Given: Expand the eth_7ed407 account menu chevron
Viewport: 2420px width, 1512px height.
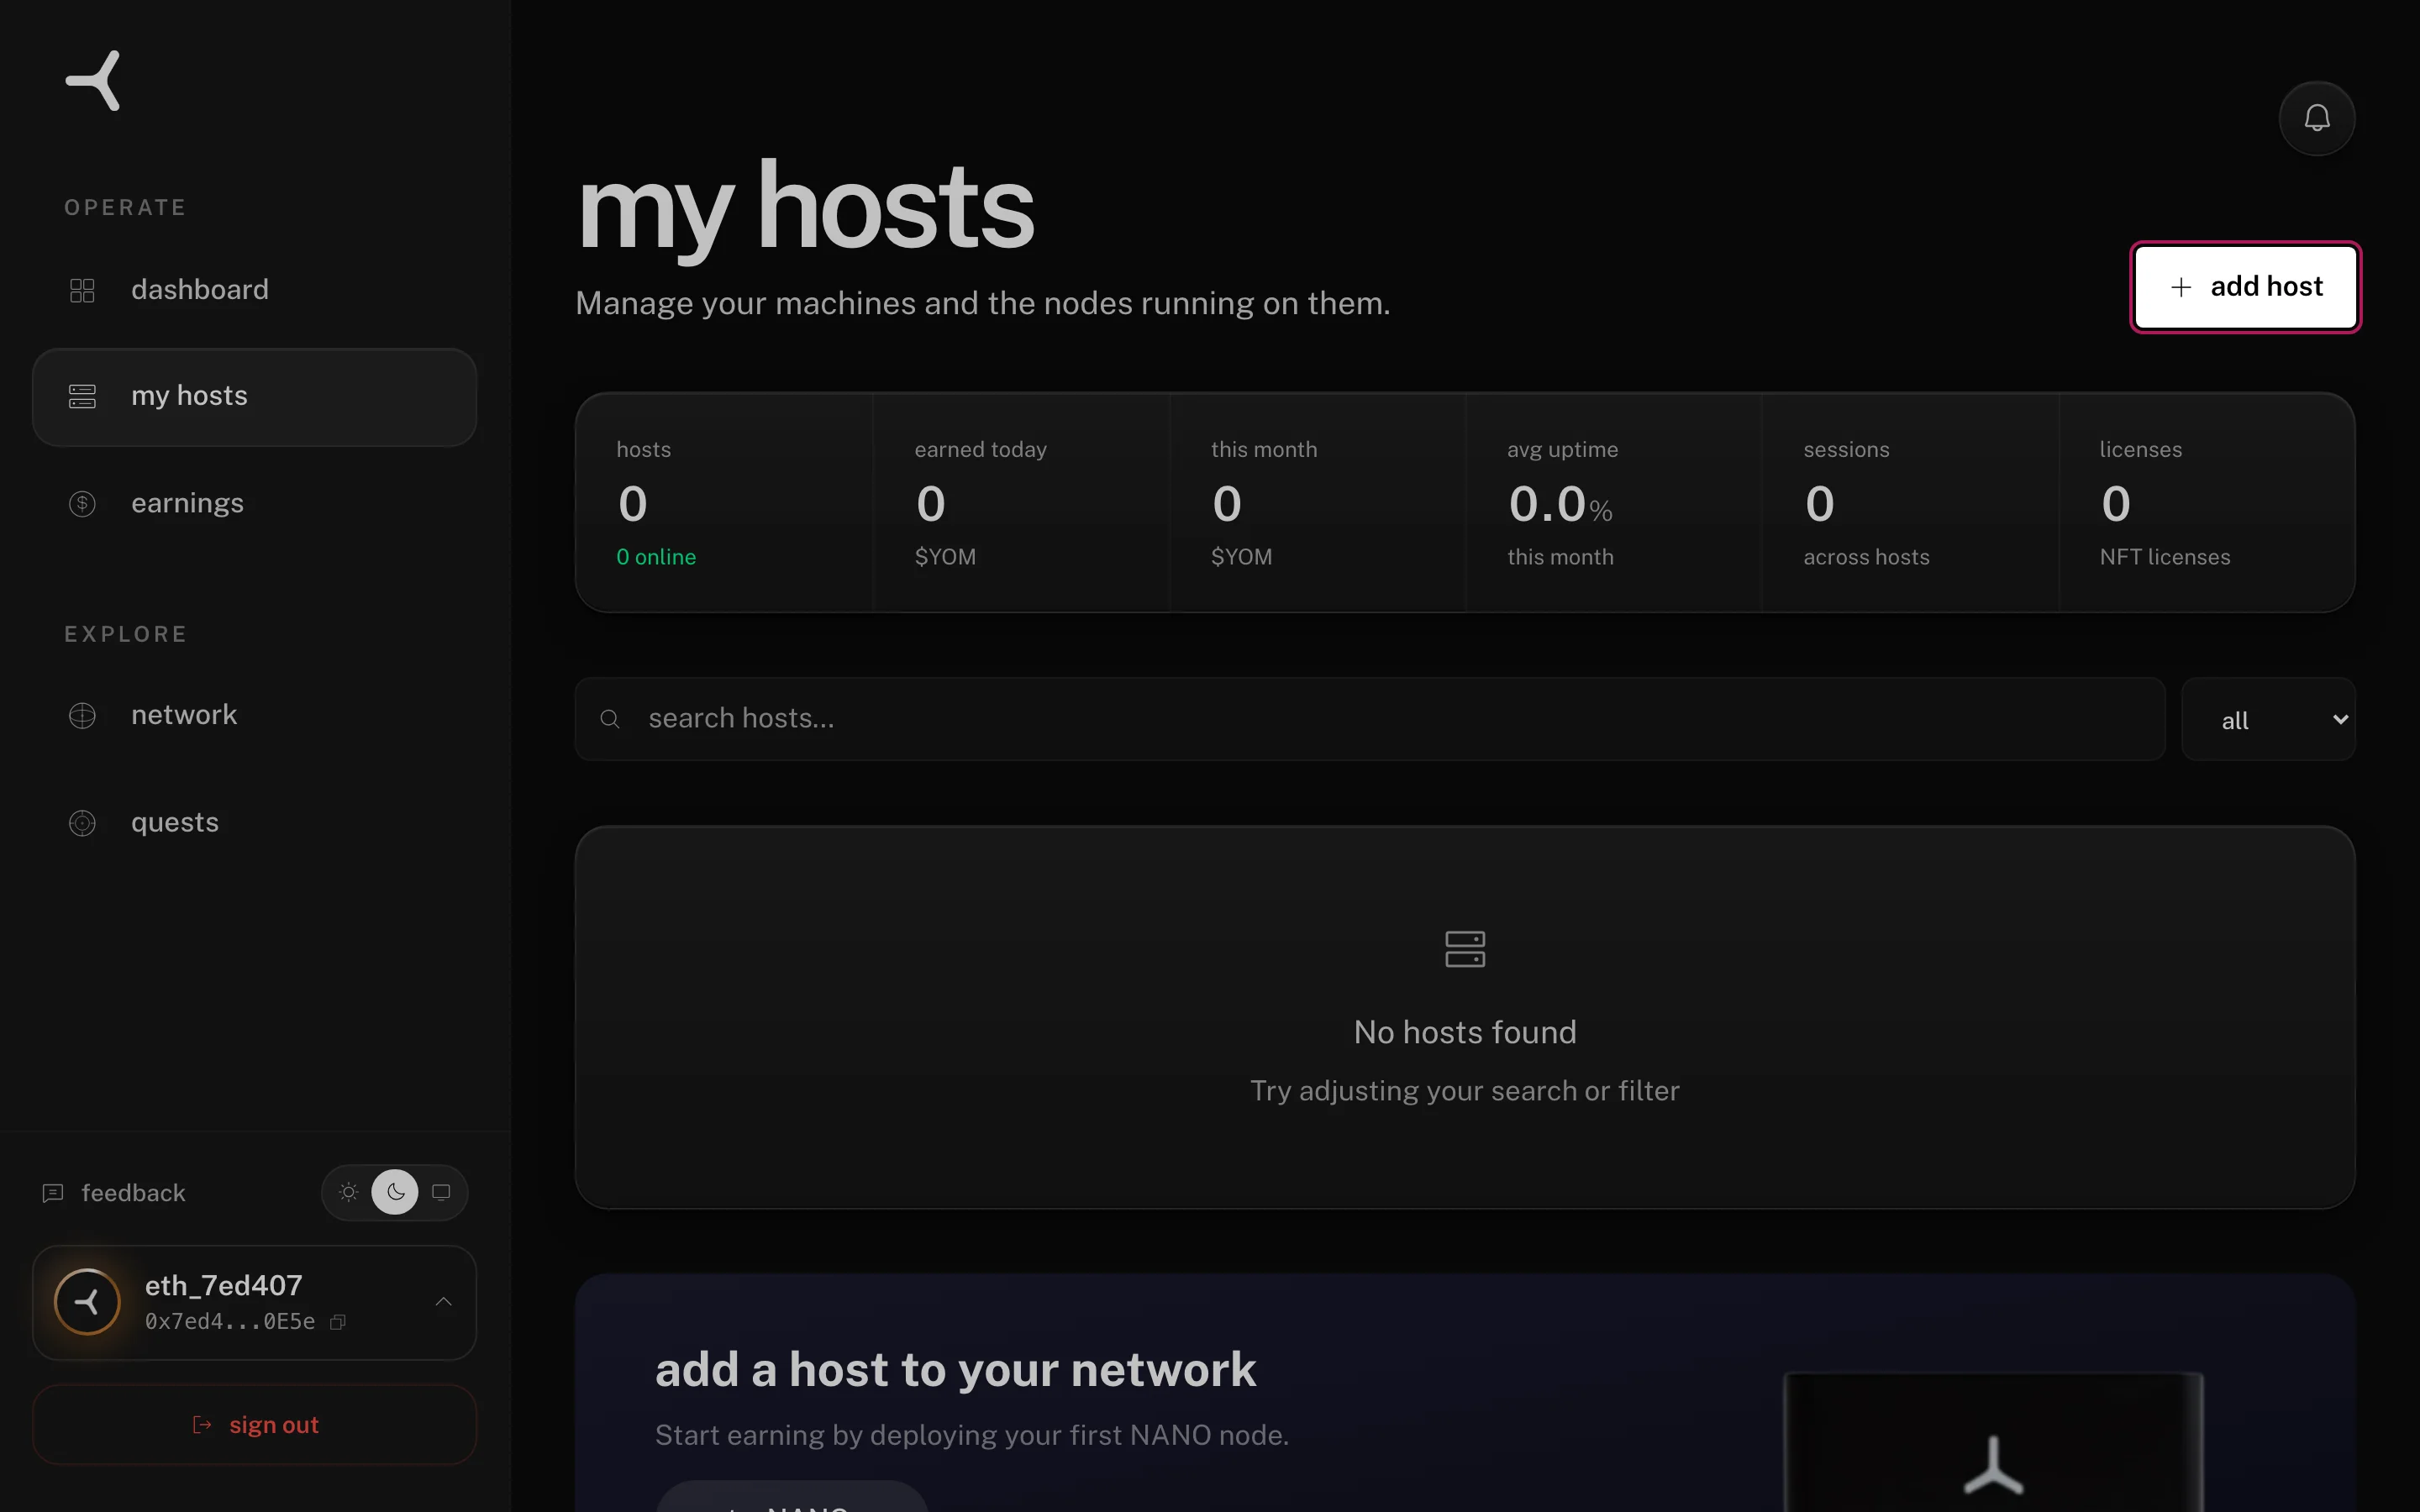Looking at the screenshot, I should click(x=444, y=1302).
